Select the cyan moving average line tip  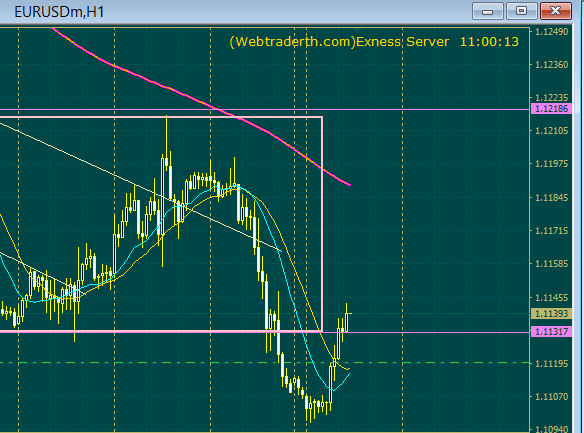coord(349,374)
